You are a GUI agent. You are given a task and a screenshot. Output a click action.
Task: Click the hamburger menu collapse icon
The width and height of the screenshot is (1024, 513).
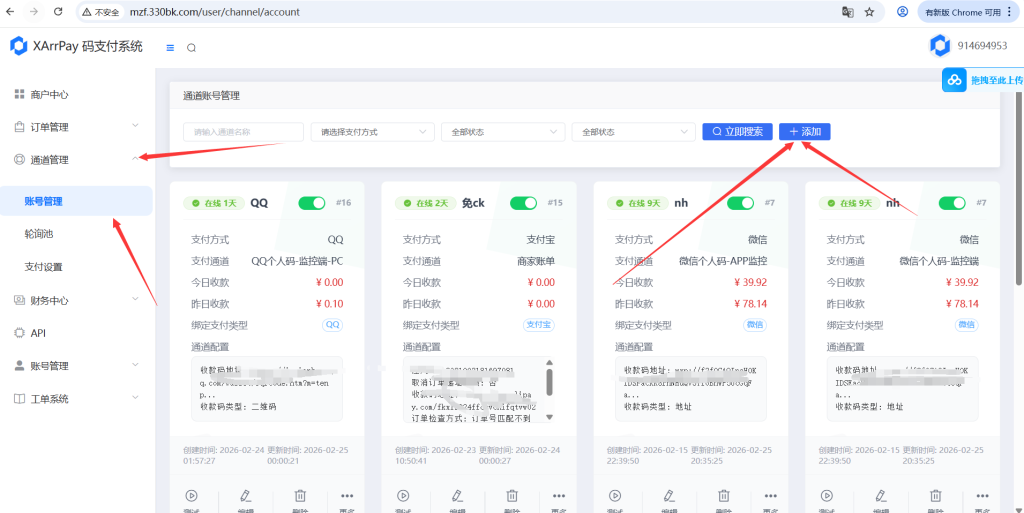pyautogui.click(x=170, y=48)
